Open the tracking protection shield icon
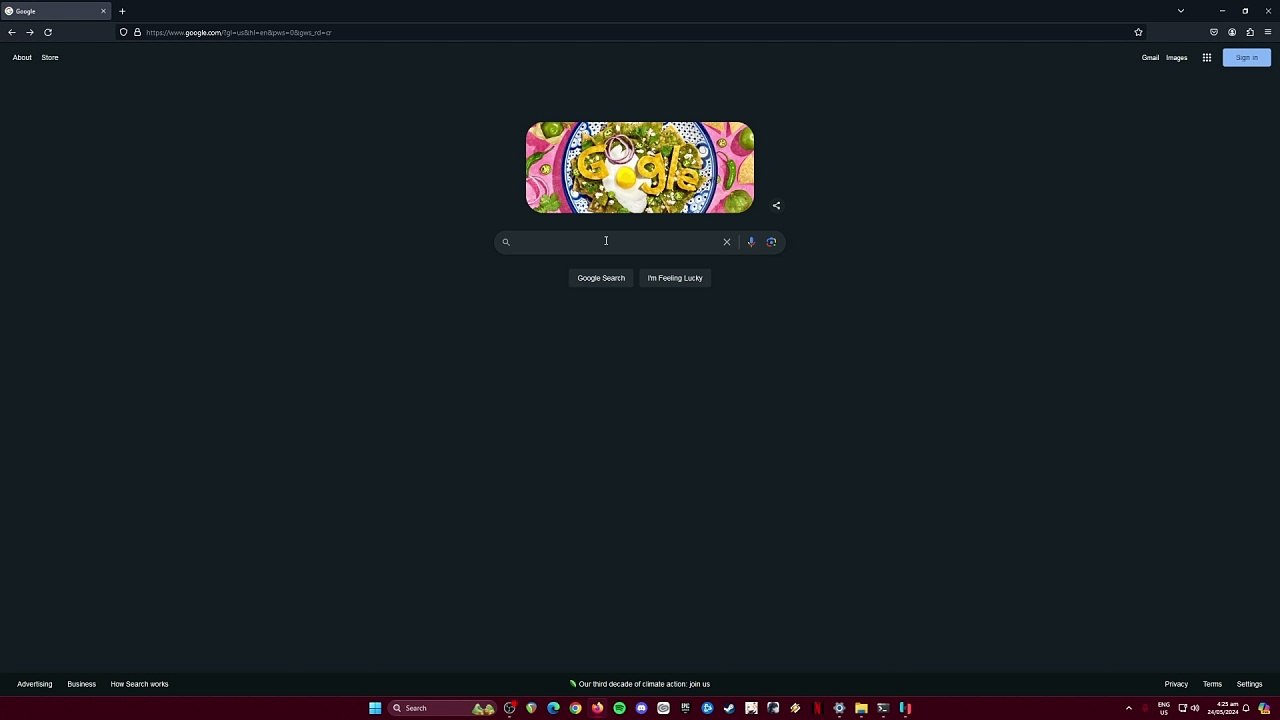Screen dimensions: 1280x720 point(124,32)
